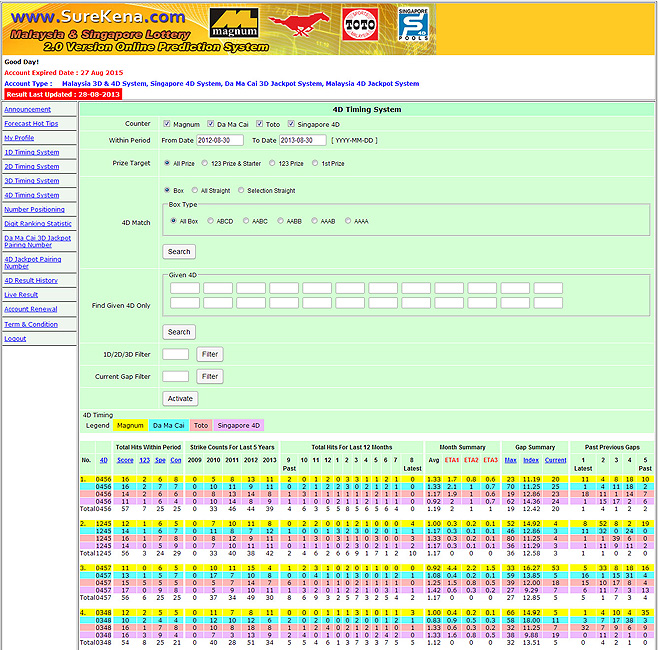Click the Total0456 row label
Viewport: 660px width, 650px height.
point(96,509)
